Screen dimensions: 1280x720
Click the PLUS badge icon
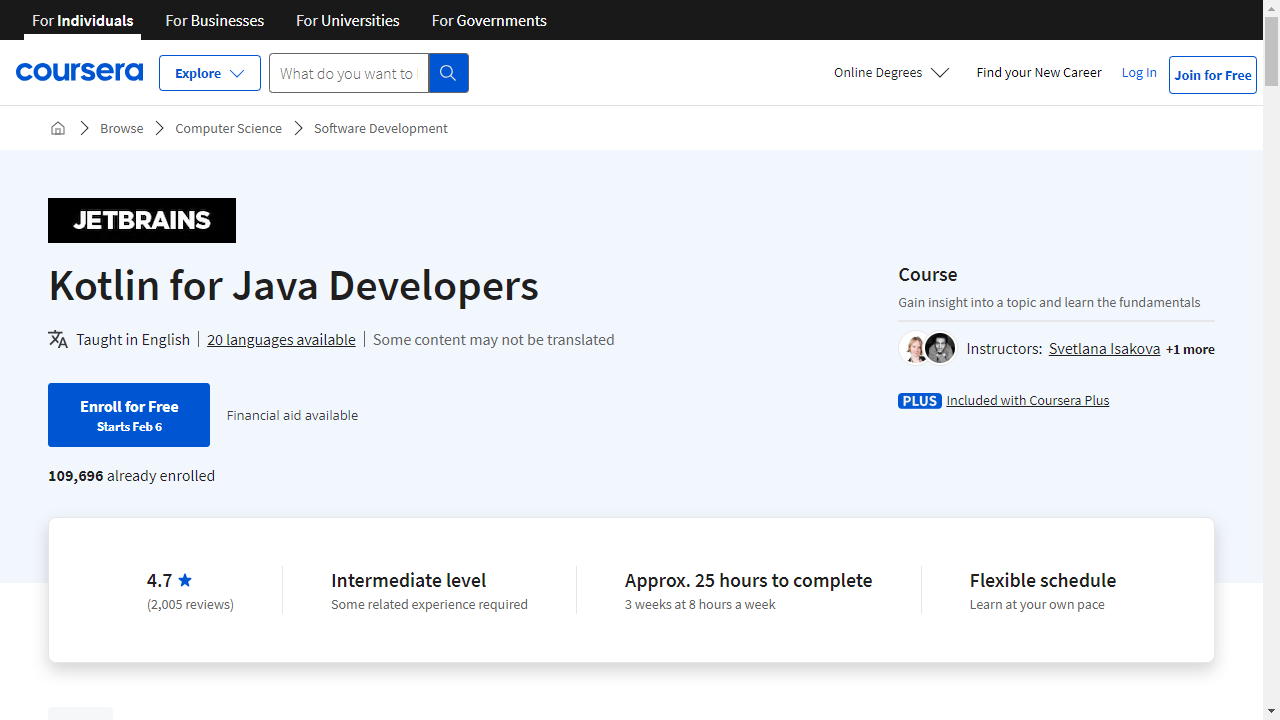[x=920, y=401]
